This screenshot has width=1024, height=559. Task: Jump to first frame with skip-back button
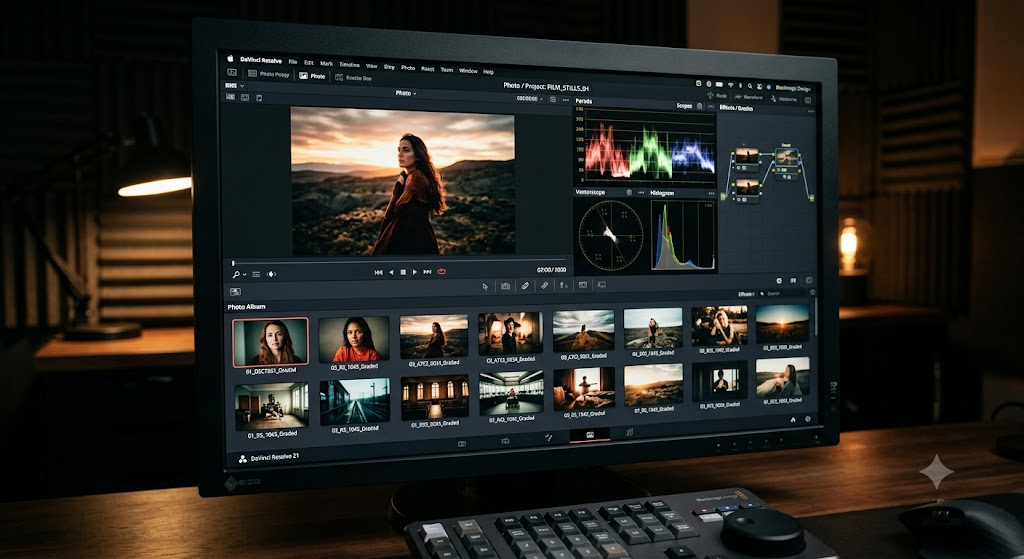coord(378,272)
